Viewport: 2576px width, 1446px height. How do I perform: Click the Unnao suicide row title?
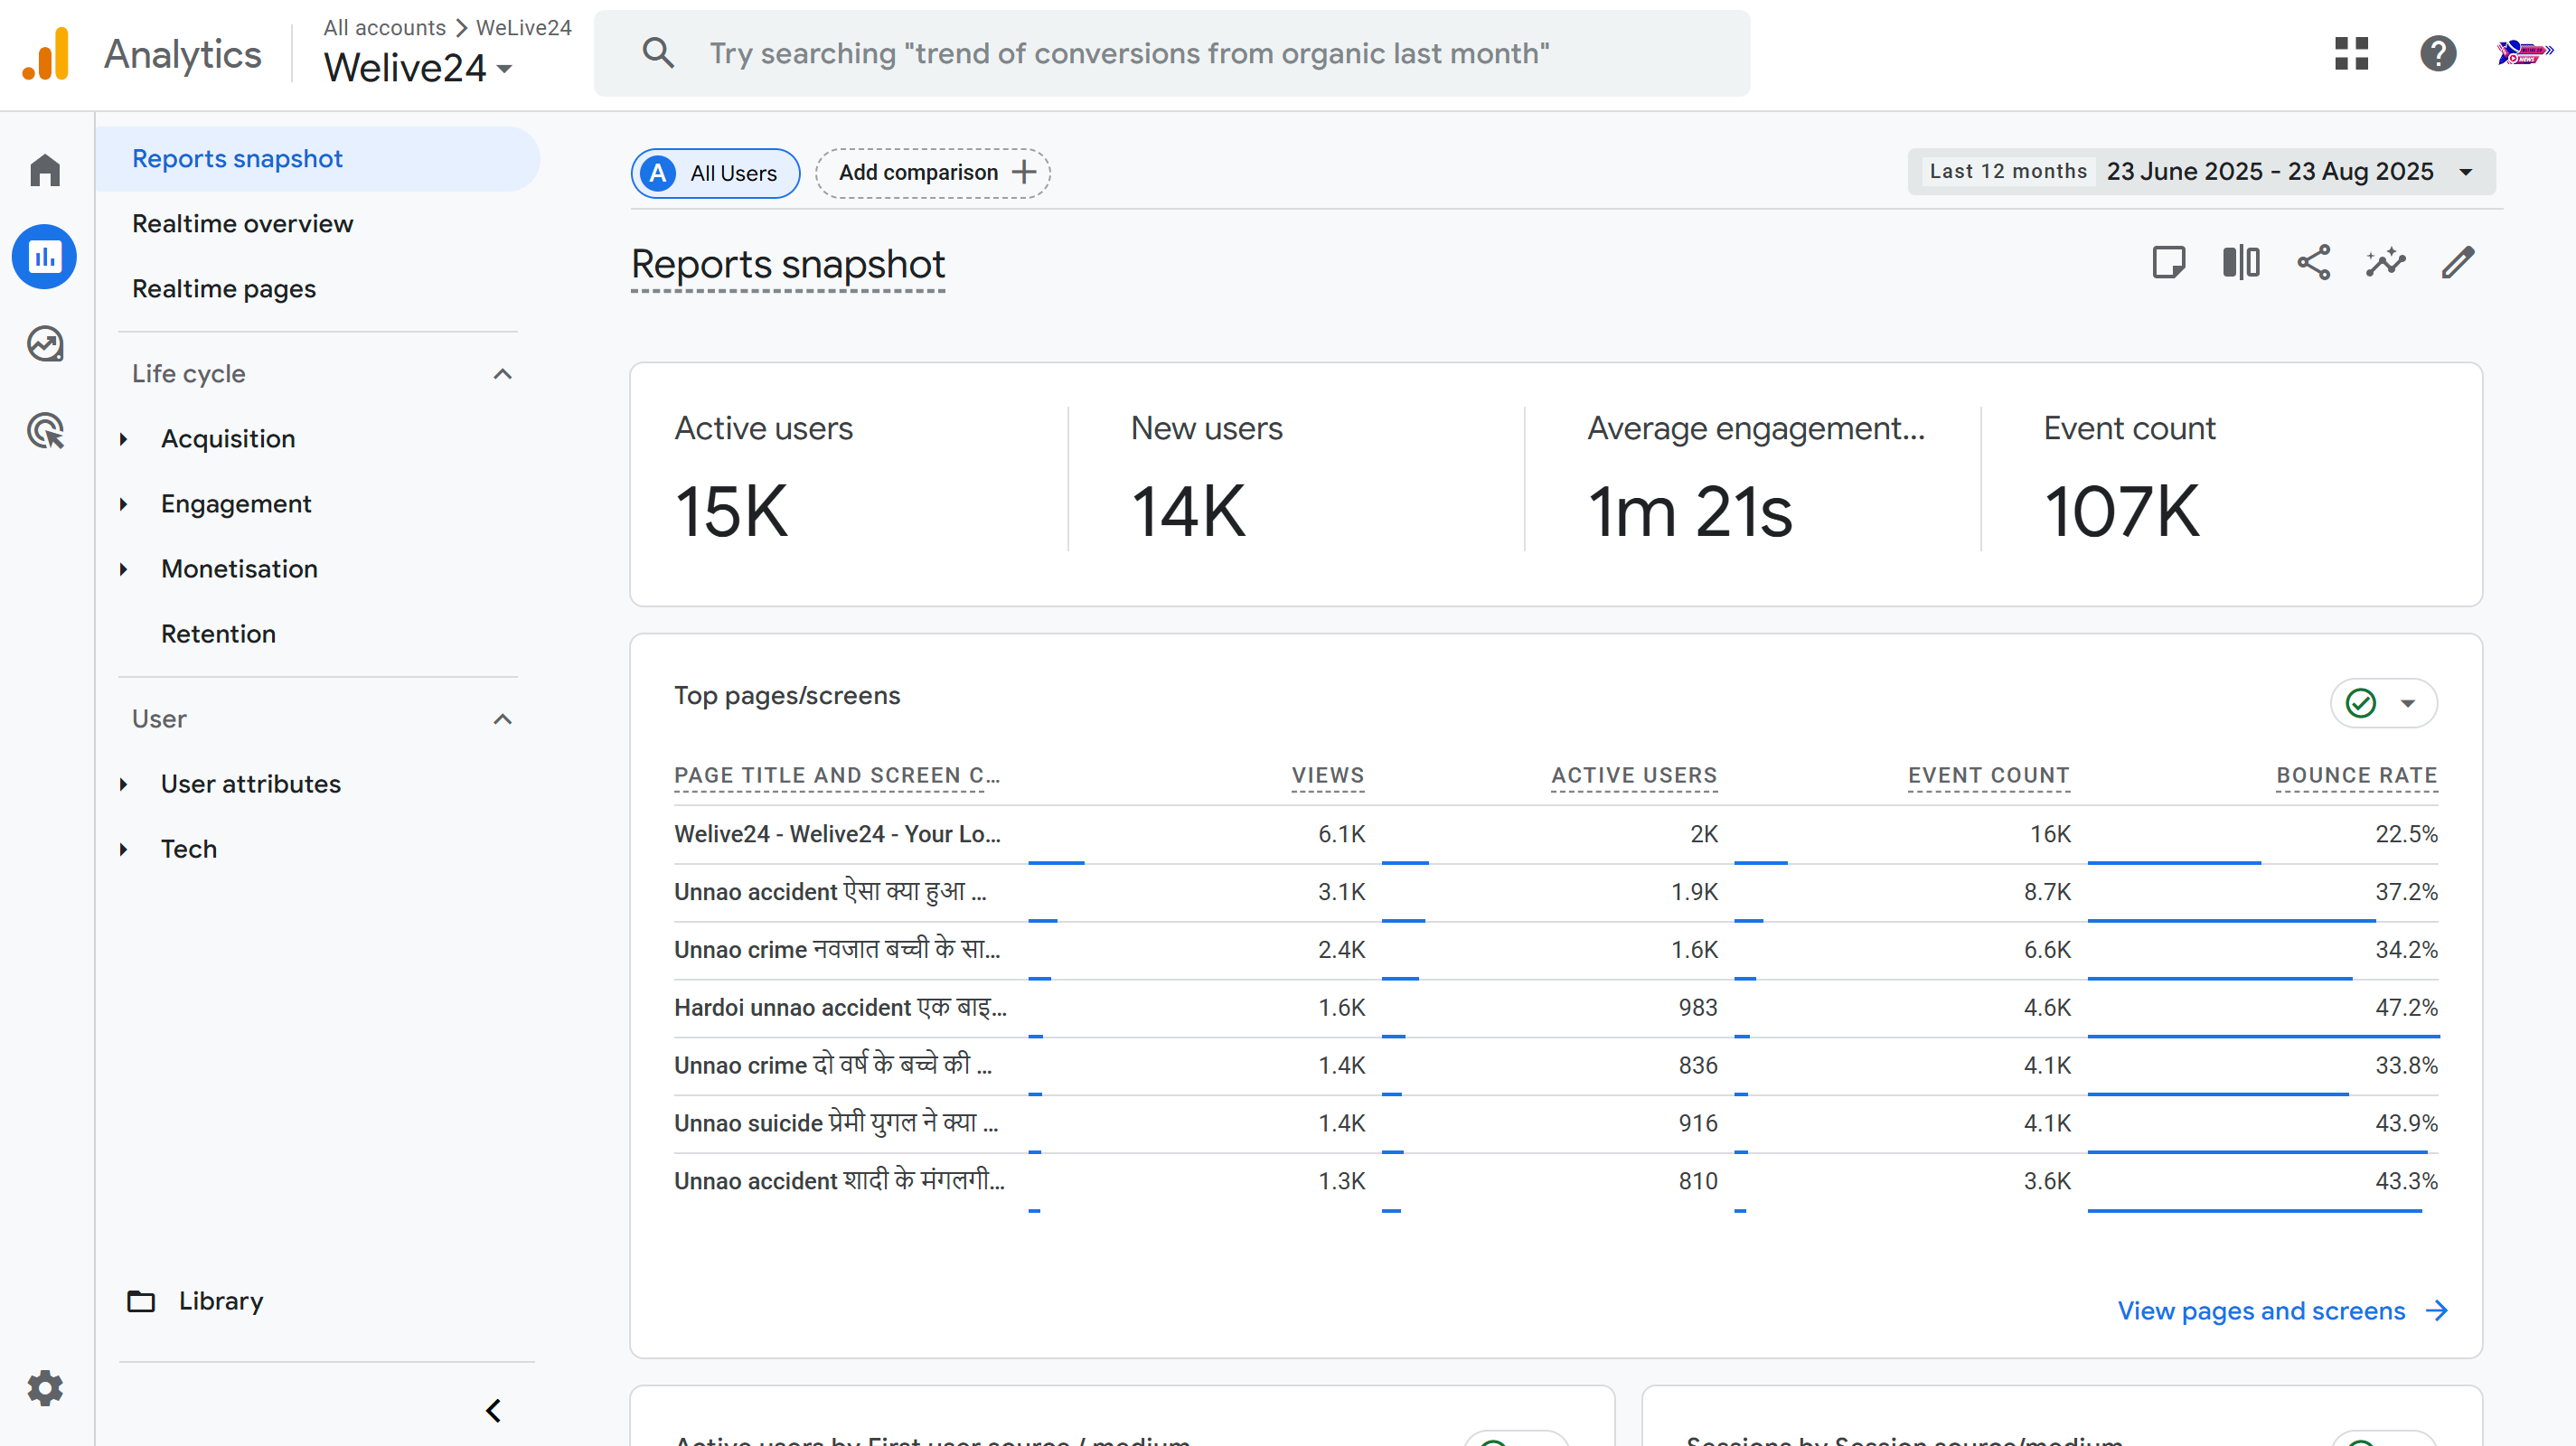point(836,1123)
